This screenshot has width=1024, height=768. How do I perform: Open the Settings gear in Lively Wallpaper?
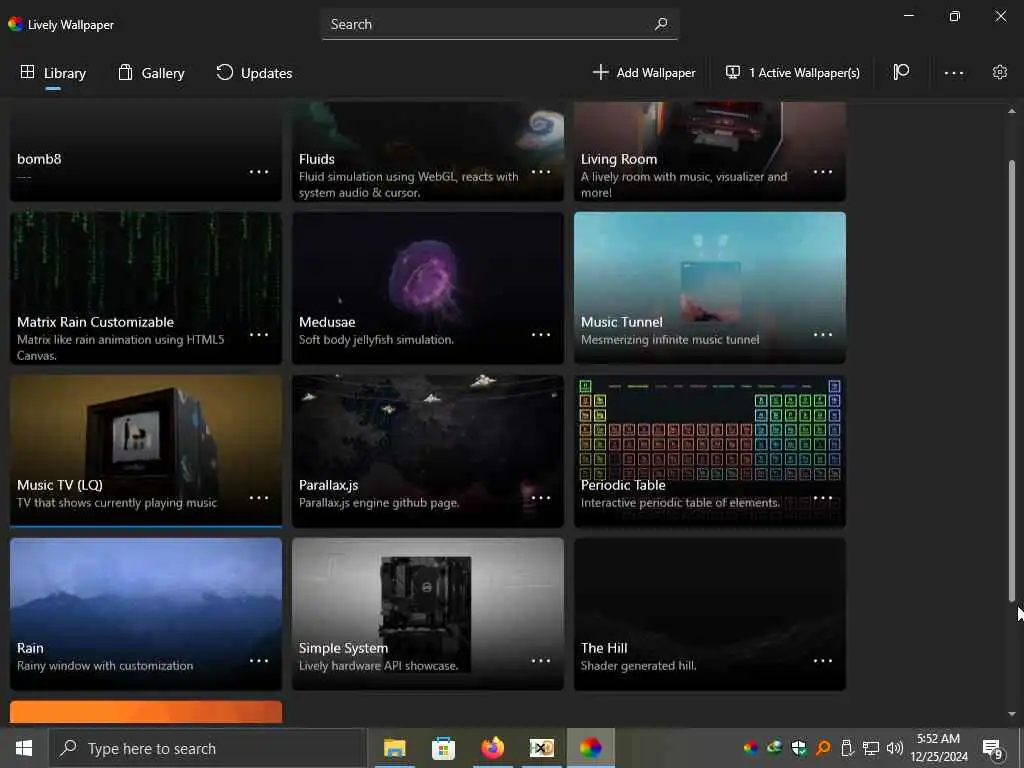pyautogui.click(x=999, y=72)
